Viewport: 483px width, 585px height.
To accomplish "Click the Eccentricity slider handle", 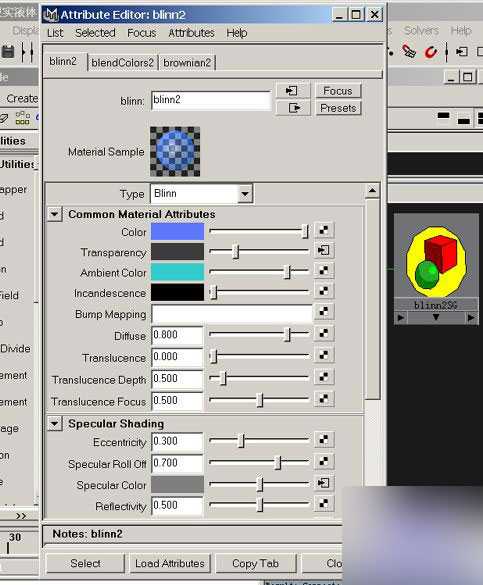I will click(242, 441).
